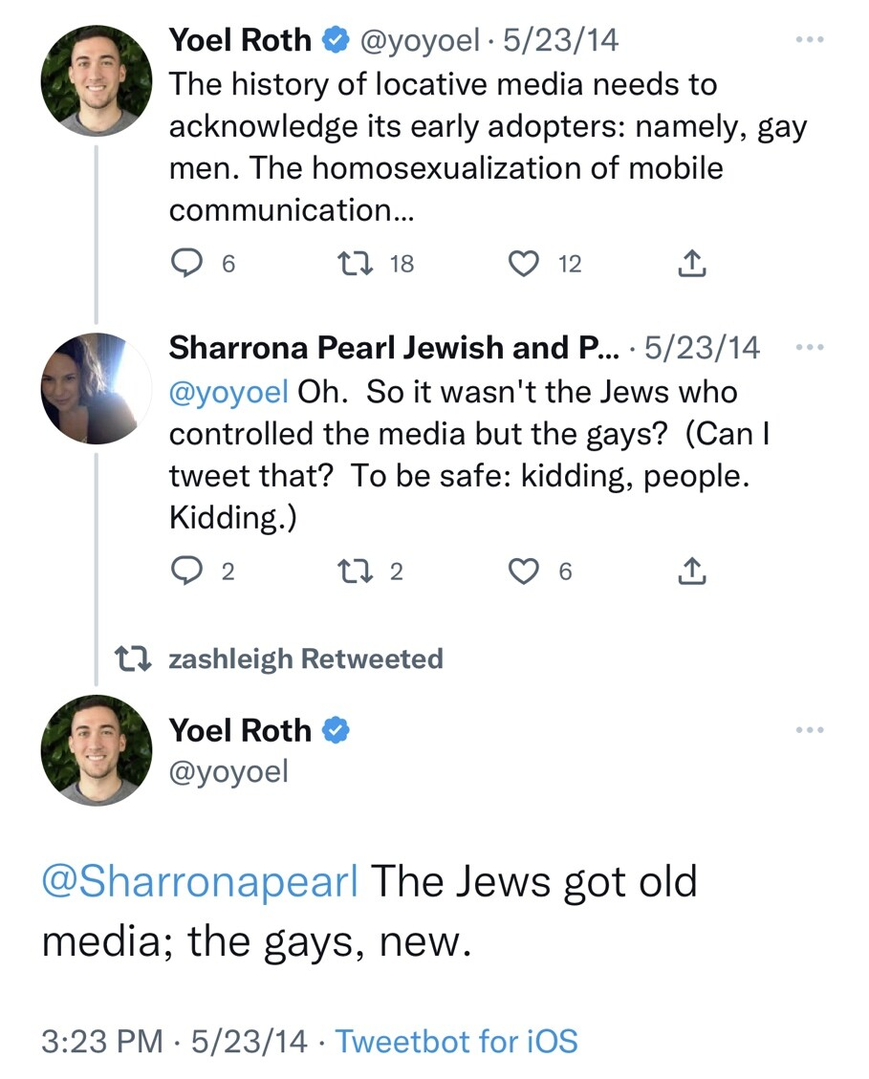Like Sharrona Pearl's tweet

tap(522, 571)
